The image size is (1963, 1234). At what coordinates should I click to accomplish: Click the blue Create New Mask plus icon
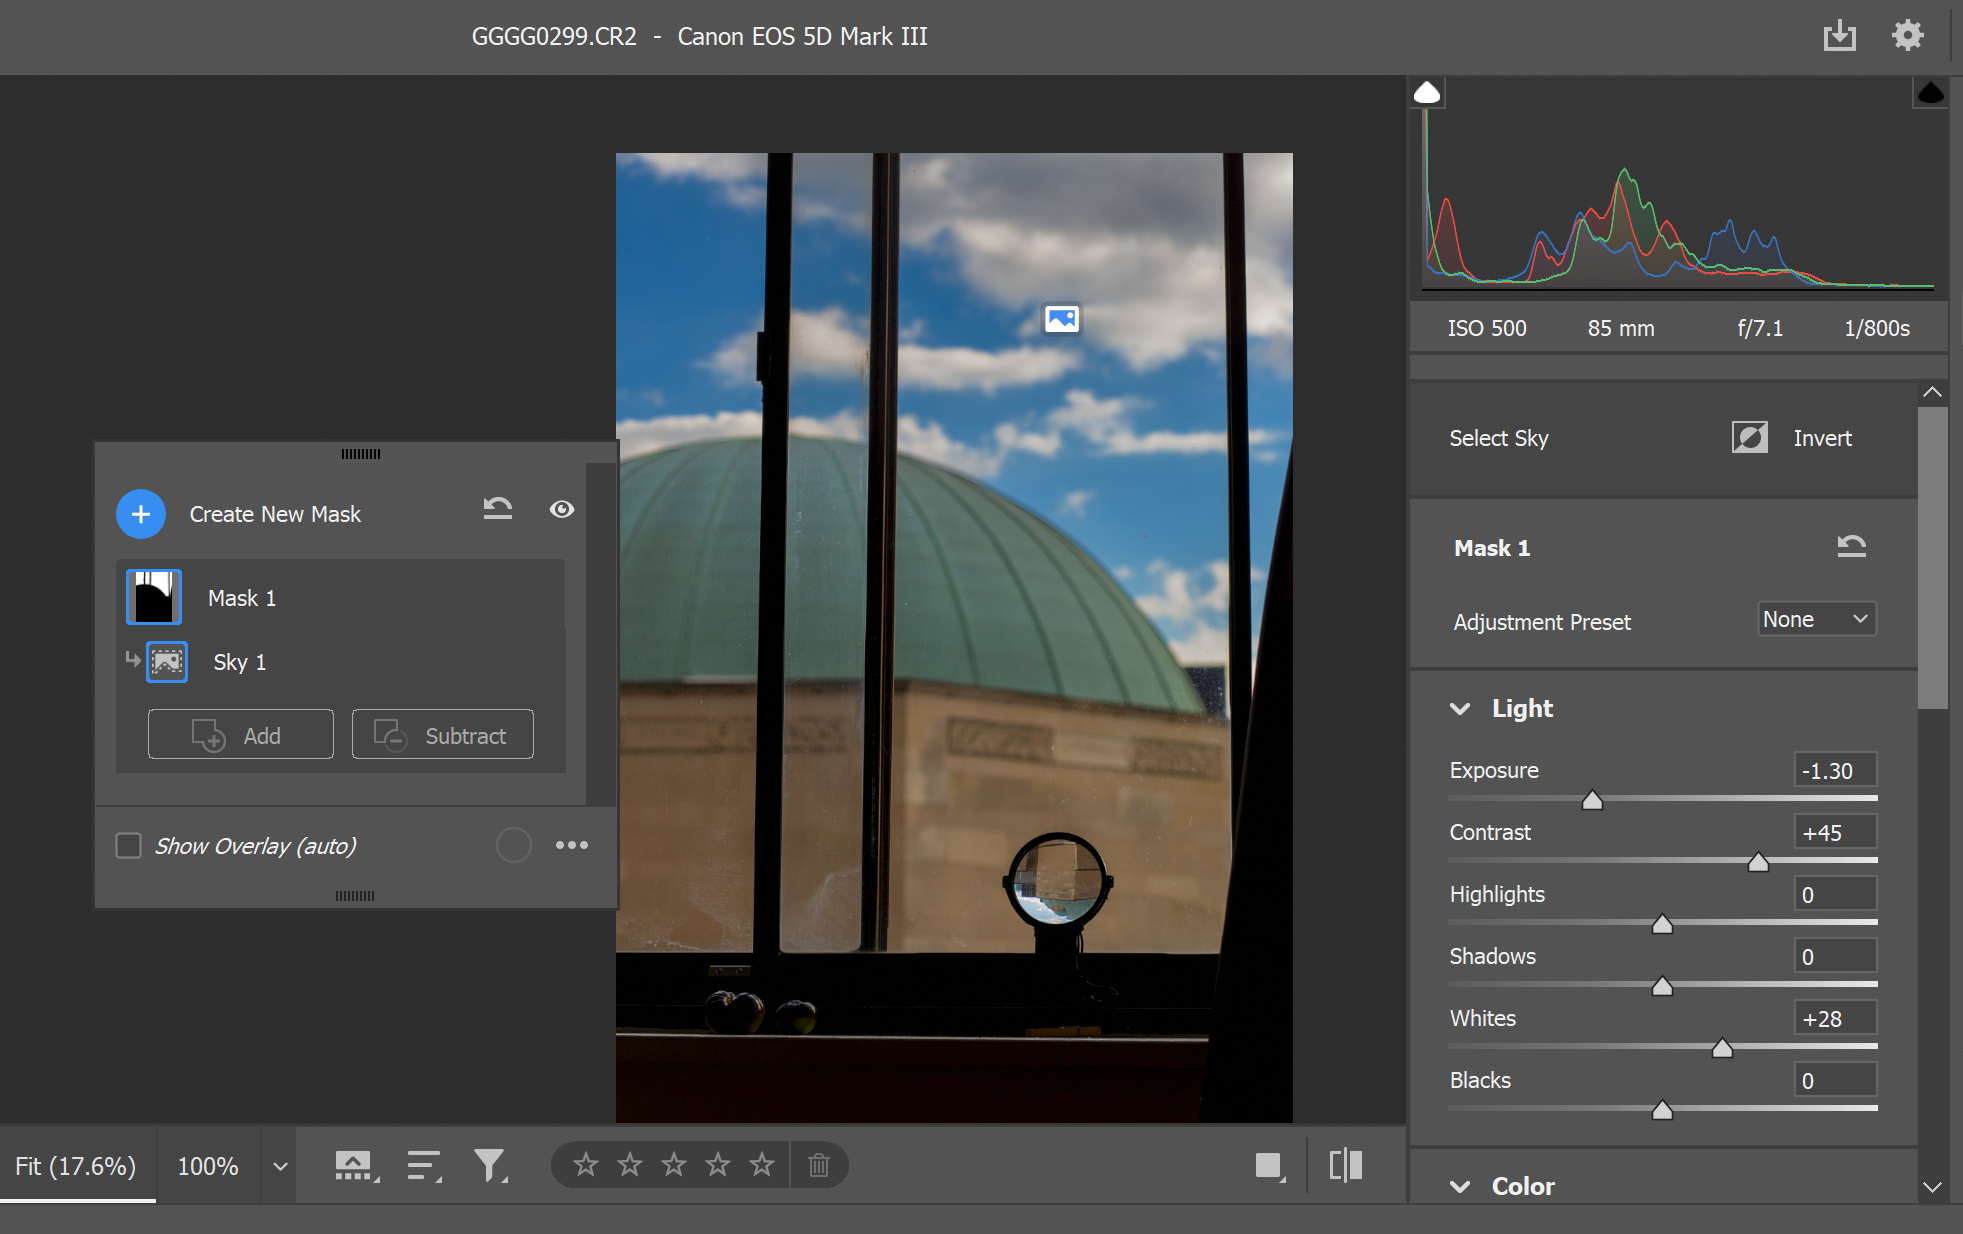click(141, 514)
